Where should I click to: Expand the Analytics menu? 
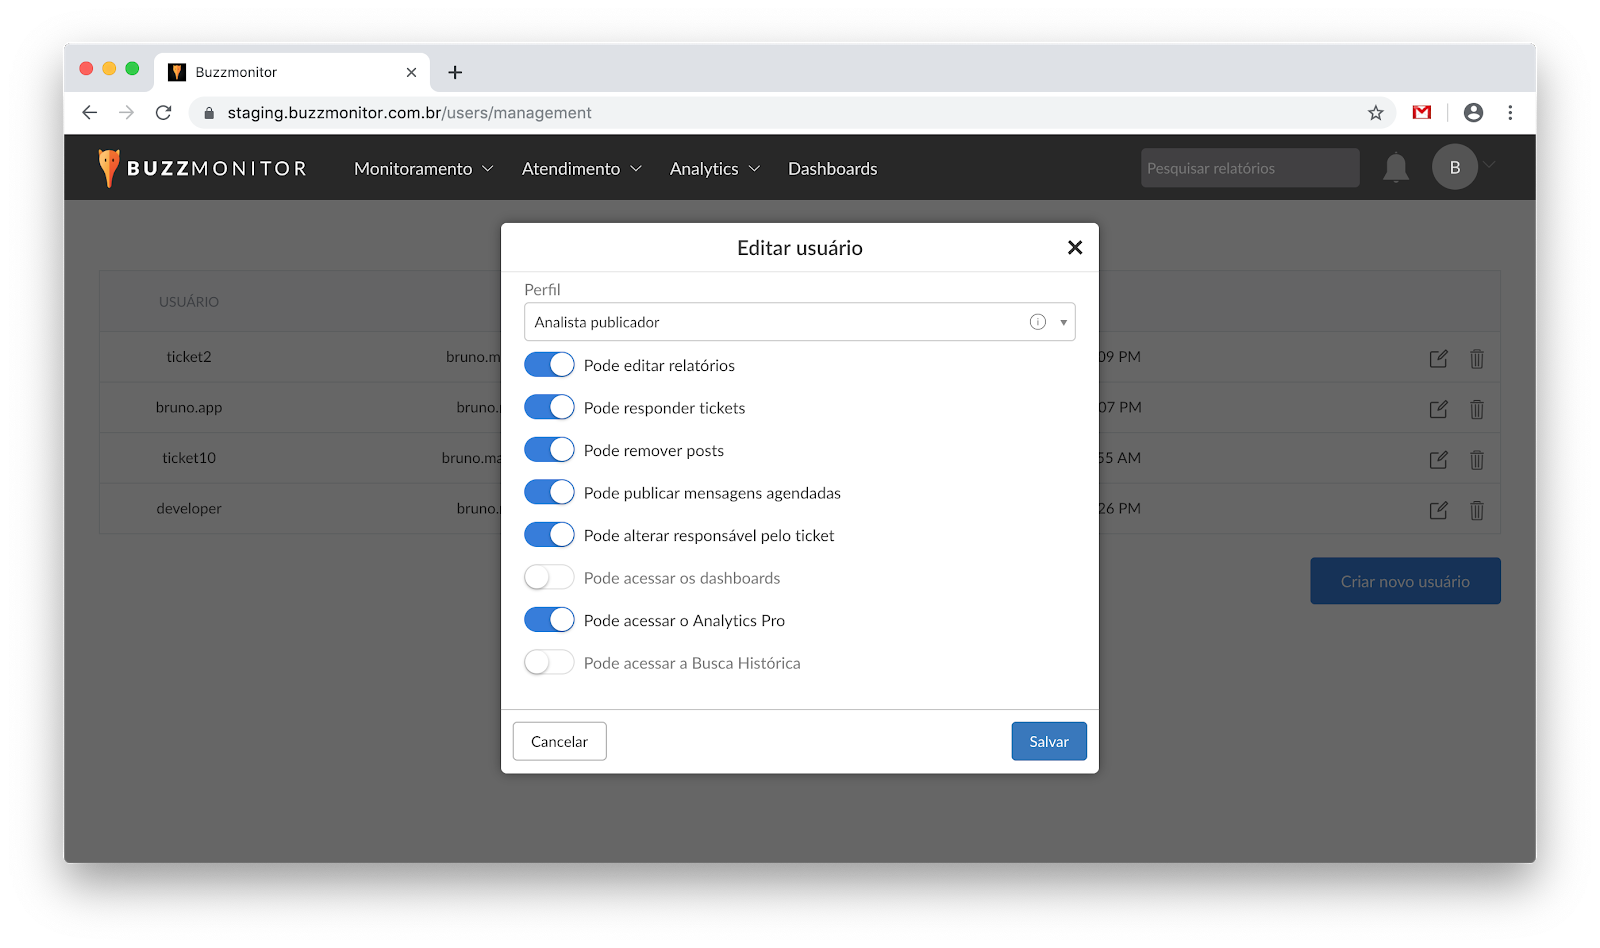tap(714, 169)
